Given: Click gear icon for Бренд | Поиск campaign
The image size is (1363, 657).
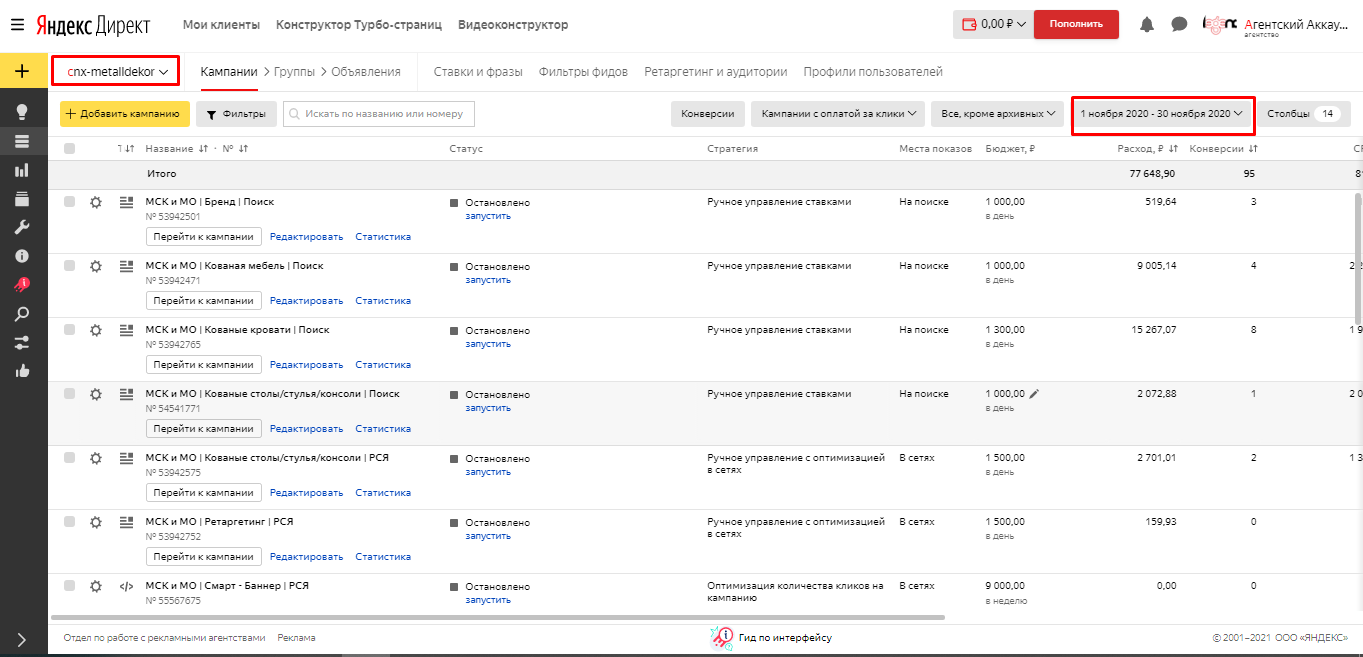Looking at the screenshot, I should click(96, 202).
